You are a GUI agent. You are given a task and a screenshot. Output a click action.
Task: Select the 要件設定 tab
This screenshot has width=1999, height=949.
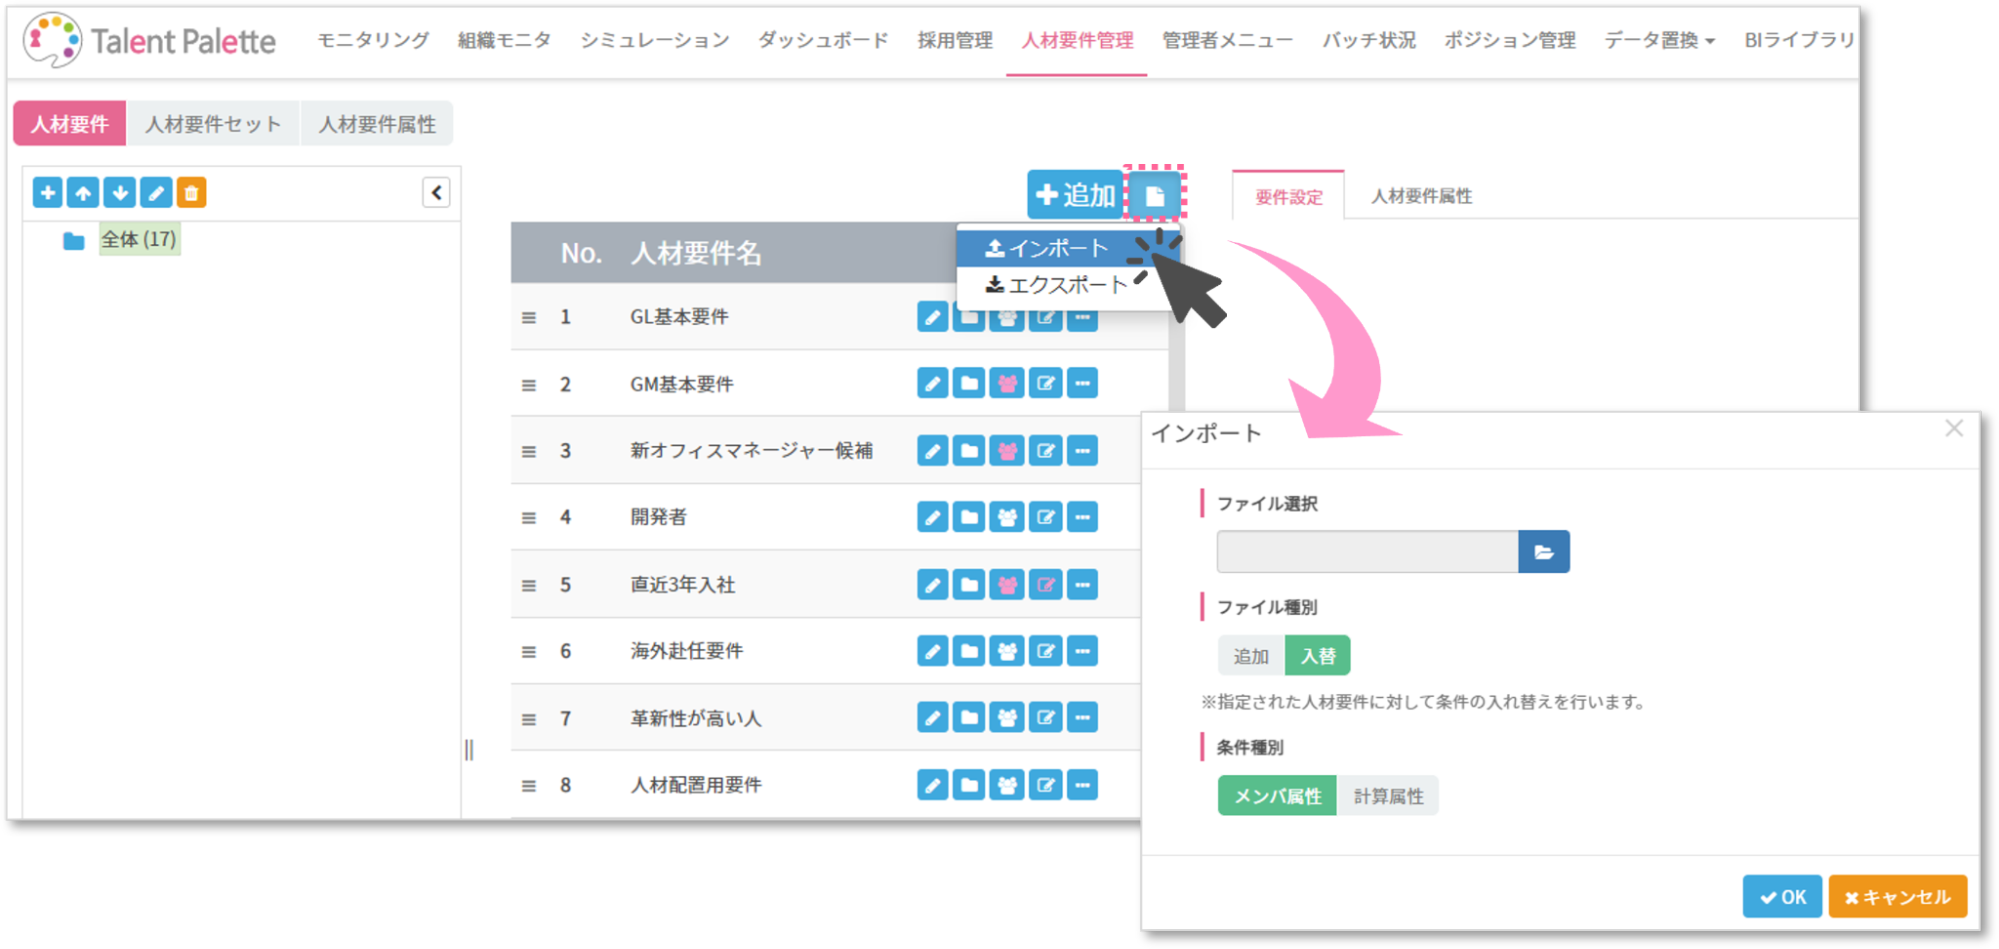[x=1288, y=196]
